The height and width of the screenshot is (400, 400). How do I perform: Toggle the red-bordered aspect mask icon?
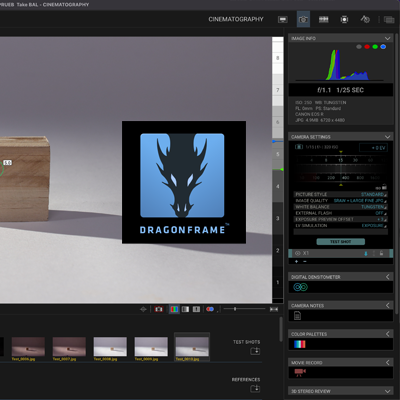[x=159, y=309]
